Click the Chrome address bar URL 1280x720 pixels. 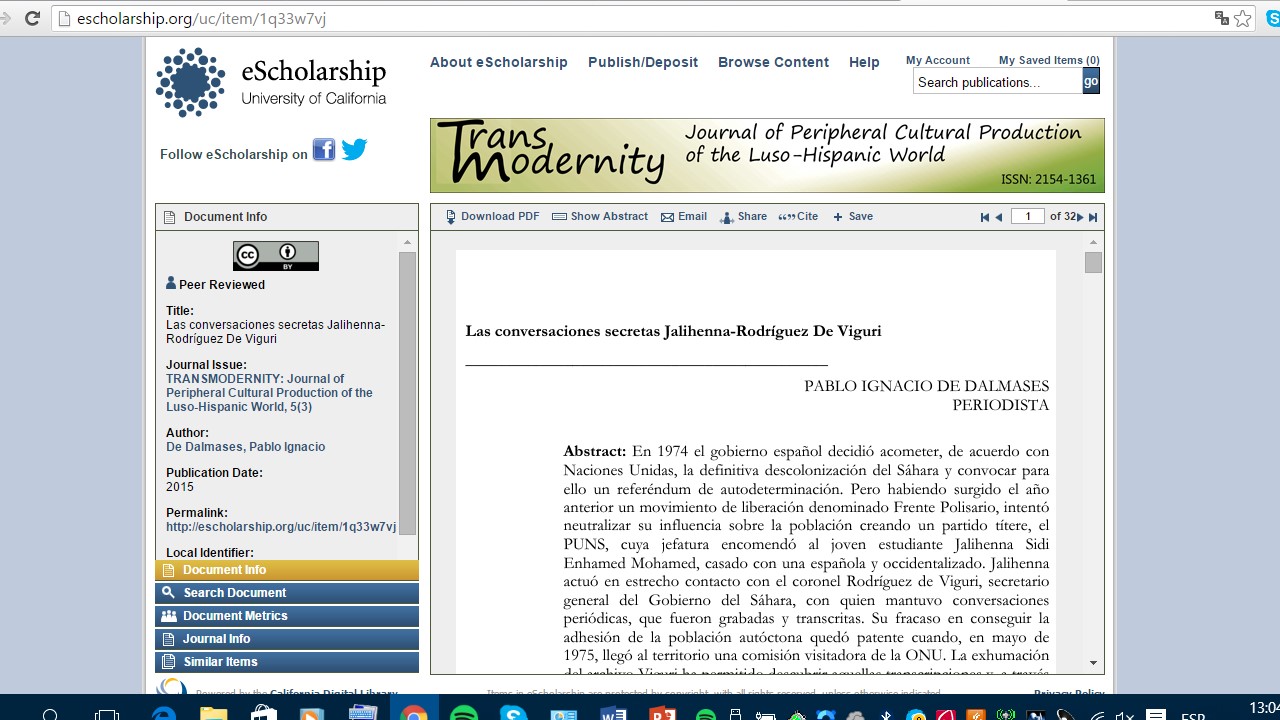coord(202,18)
